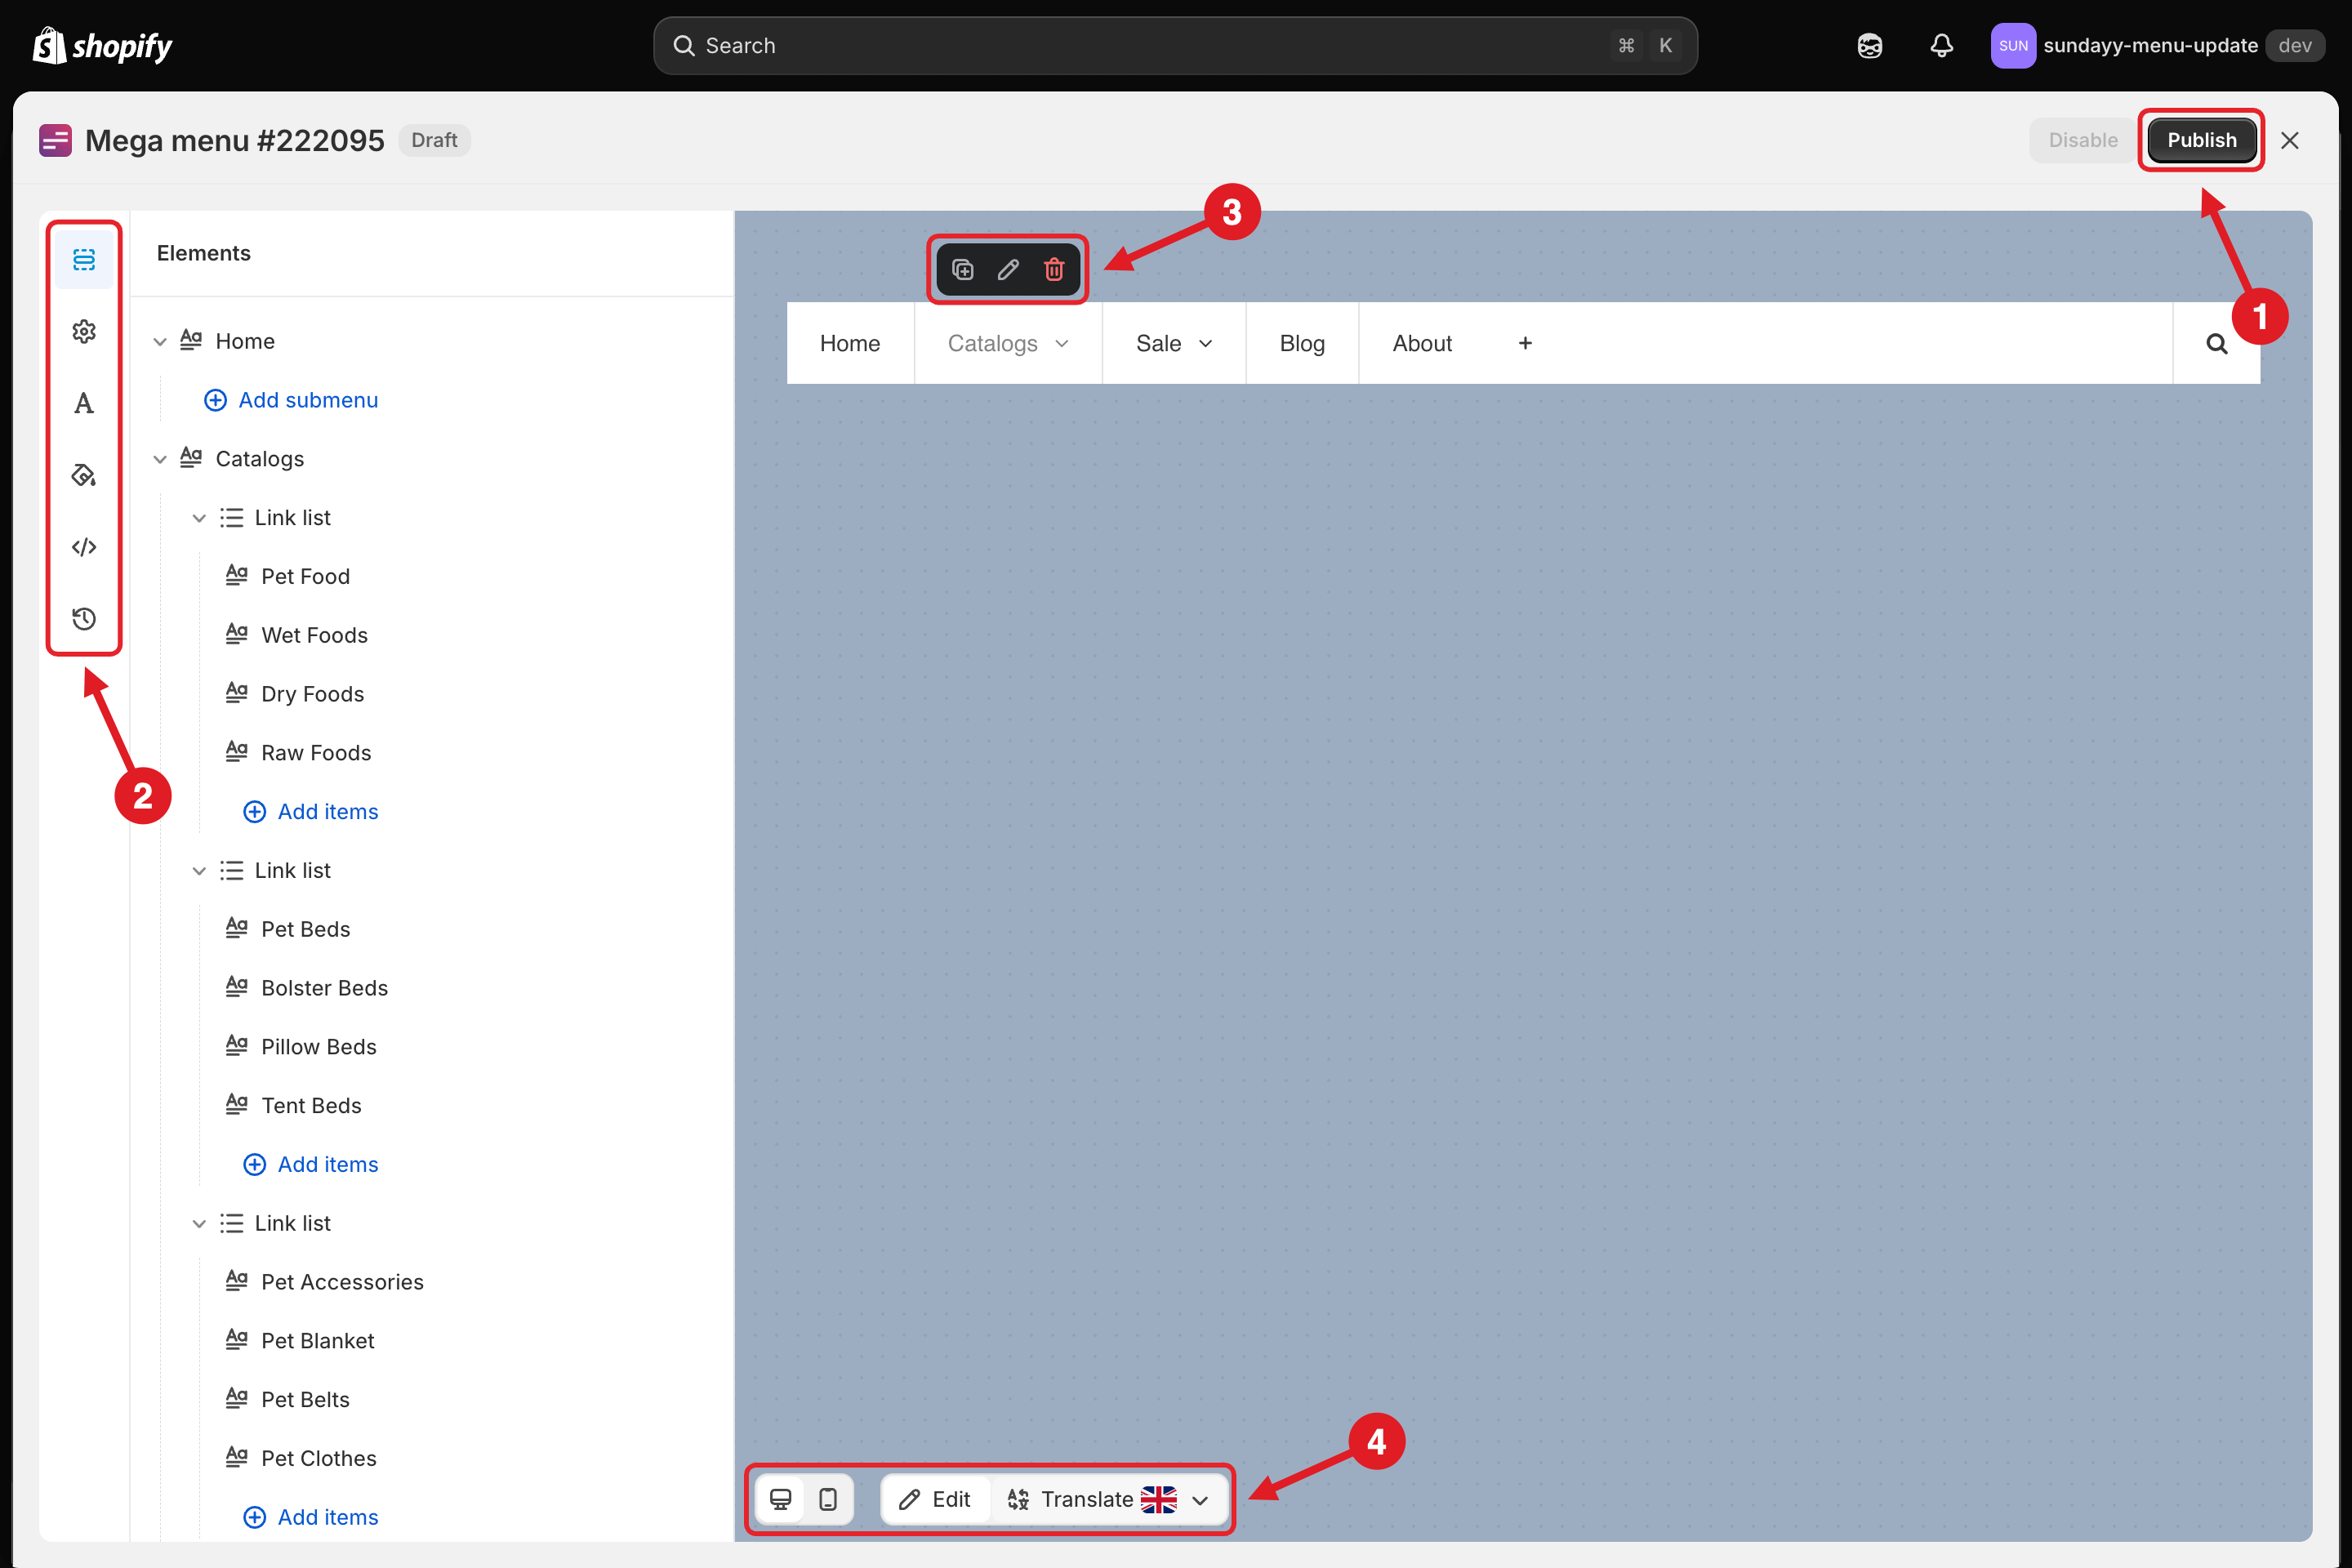The height and width of the screenshot is (1568, 2352).
Task: Select the Pet Clothes tree item
Action: (x=318, y=1459)
